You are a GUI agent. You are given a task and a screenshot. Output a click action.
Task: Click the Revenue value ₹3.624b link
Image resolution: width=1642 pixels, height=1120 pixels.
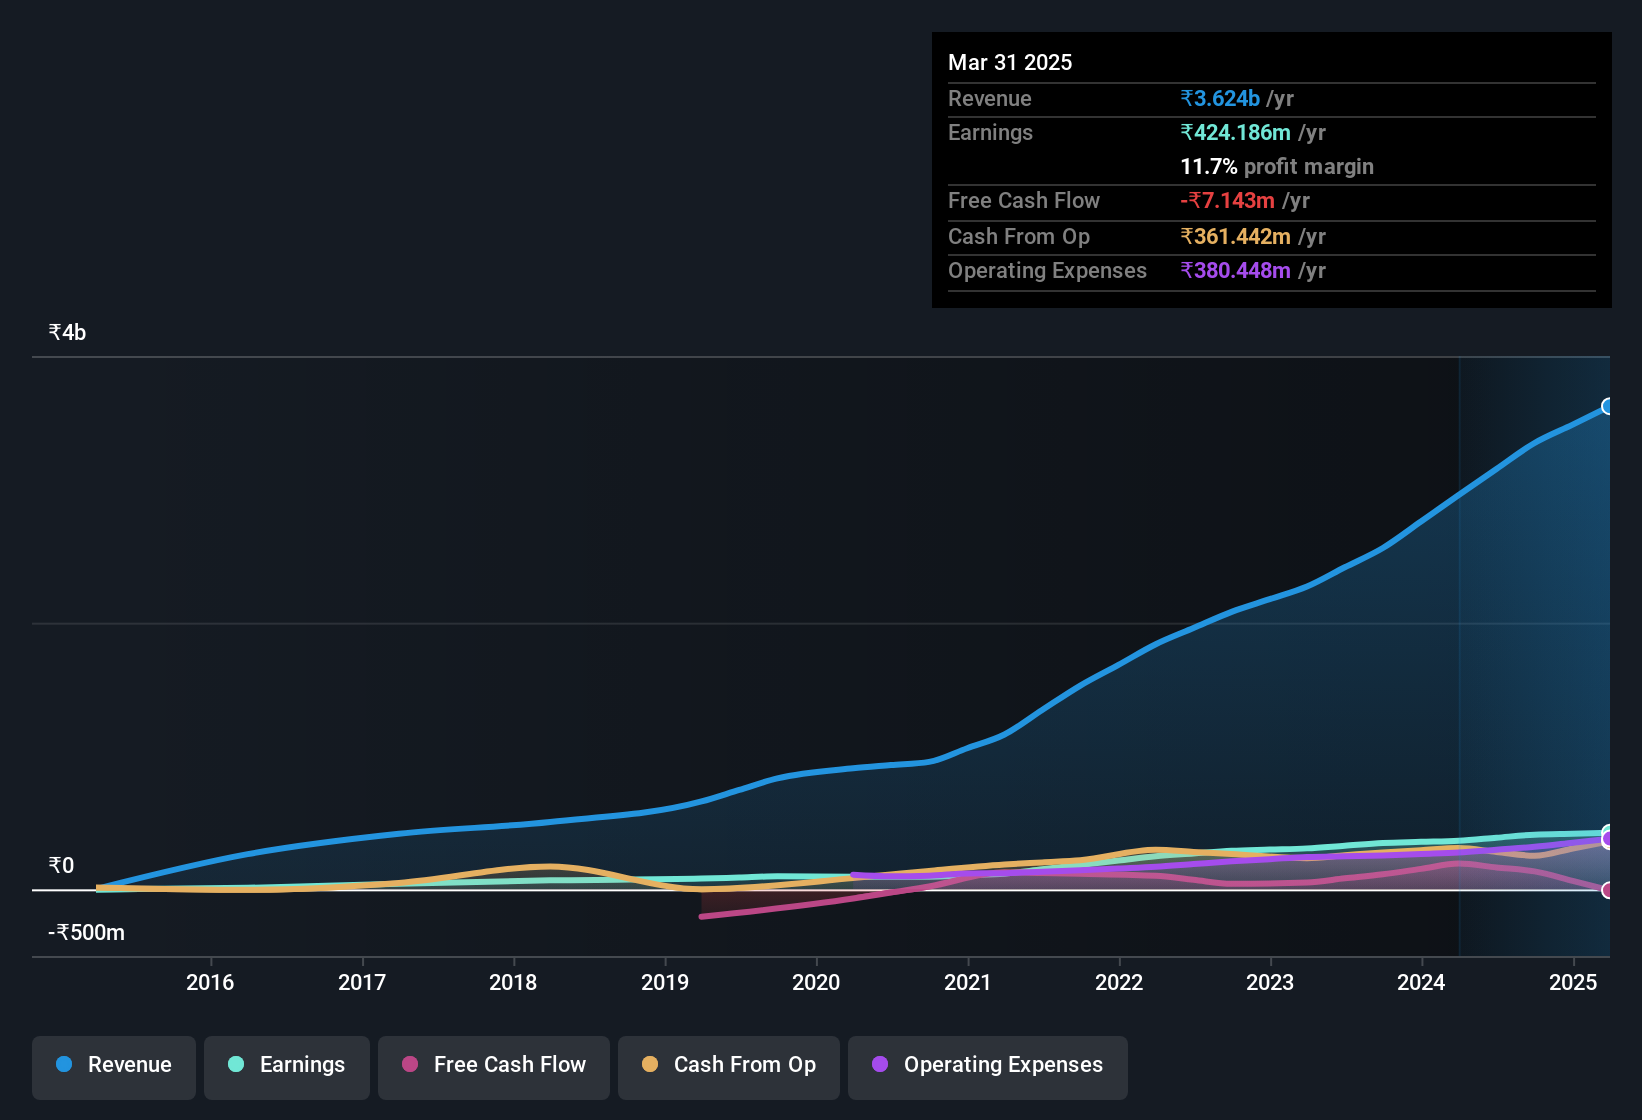tap(1220, 98)
